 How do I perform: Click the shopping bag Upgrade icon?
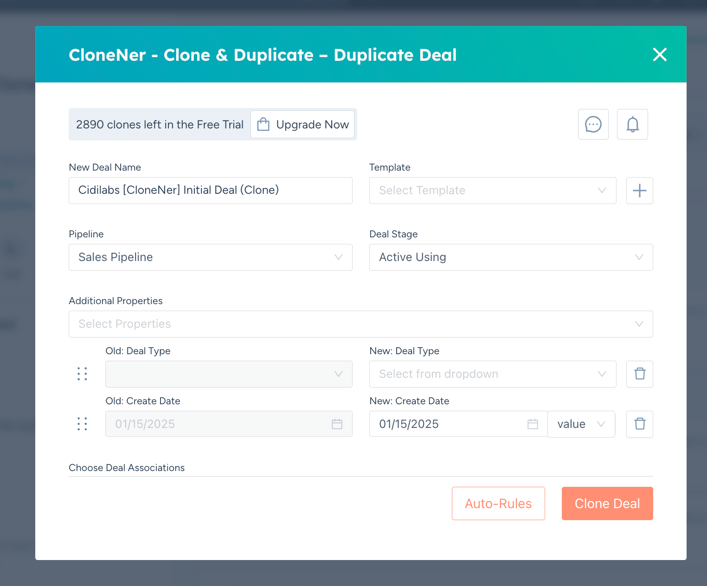click(x=263, y=125)
